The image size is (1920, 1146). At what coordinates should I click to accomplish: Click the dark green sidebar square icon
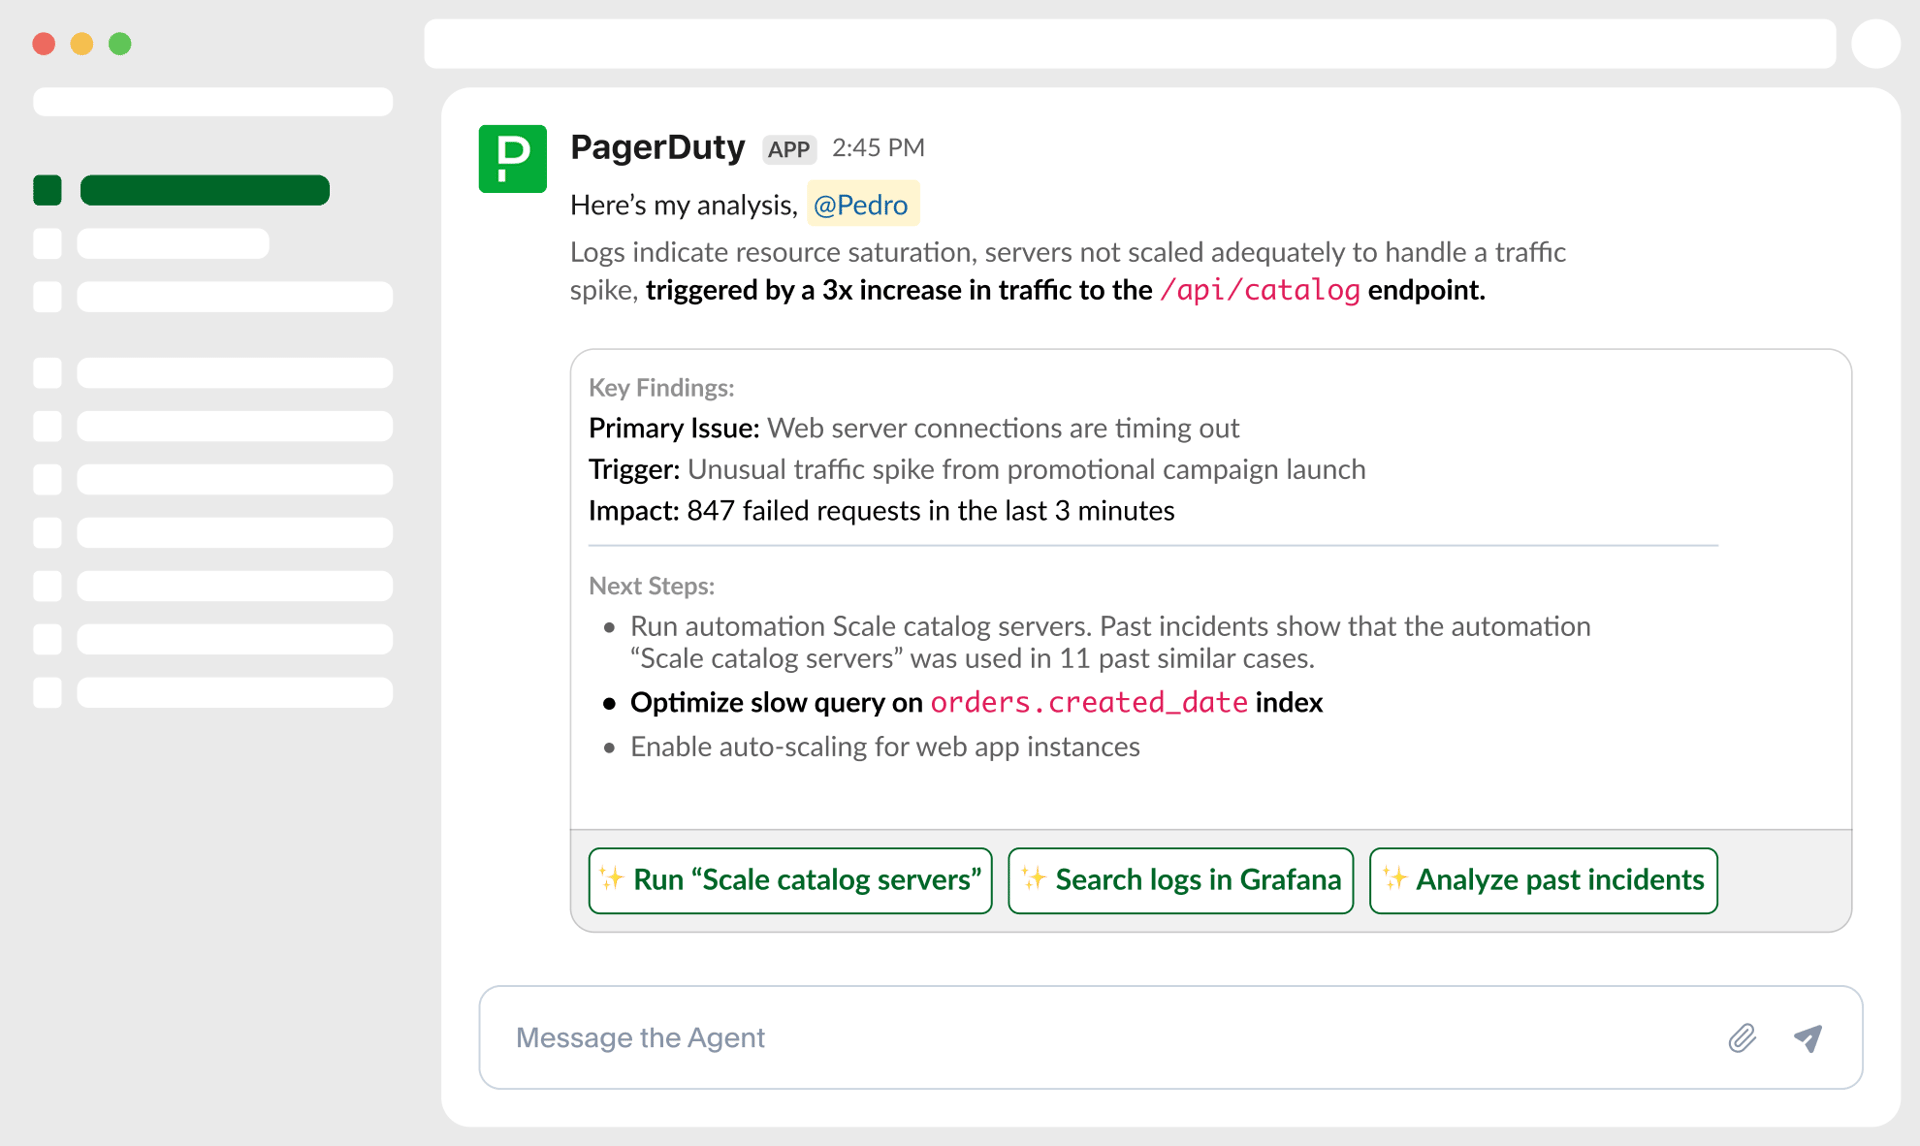[x=47, y=190]
